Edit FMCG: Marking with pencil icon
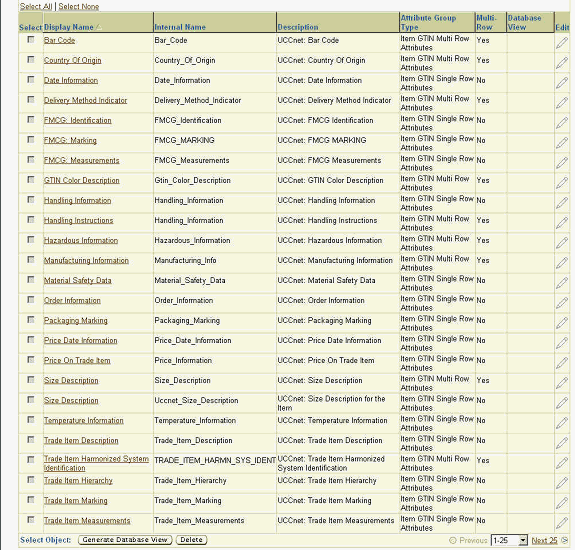The width and height of the screenshot is (575, 550). pyautogui.click(x=561, y=143)
